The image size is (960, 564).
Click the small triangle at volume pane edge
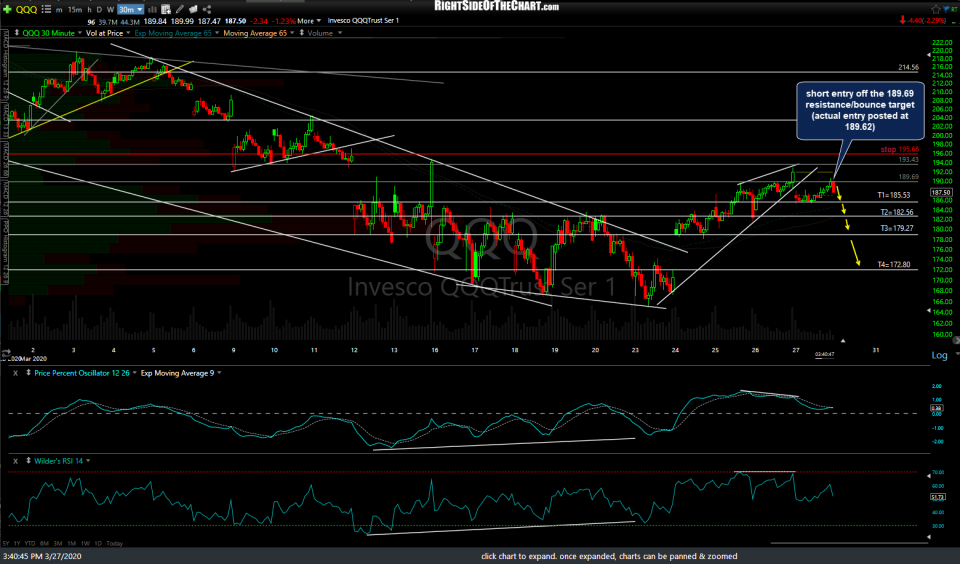tap(843, 340)
